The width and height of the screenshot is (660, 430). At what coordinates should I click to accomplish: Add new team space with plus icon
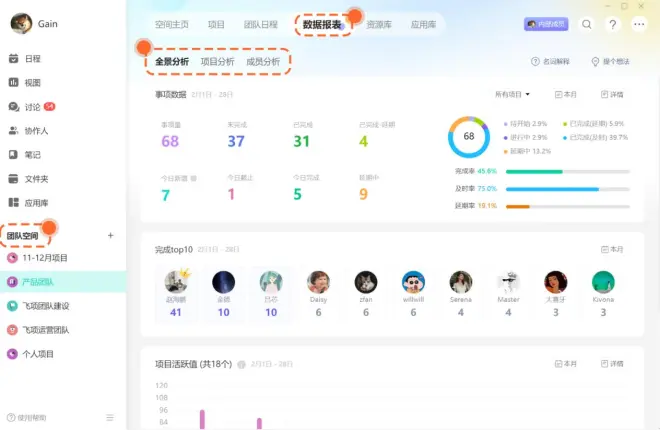(110, 235)
